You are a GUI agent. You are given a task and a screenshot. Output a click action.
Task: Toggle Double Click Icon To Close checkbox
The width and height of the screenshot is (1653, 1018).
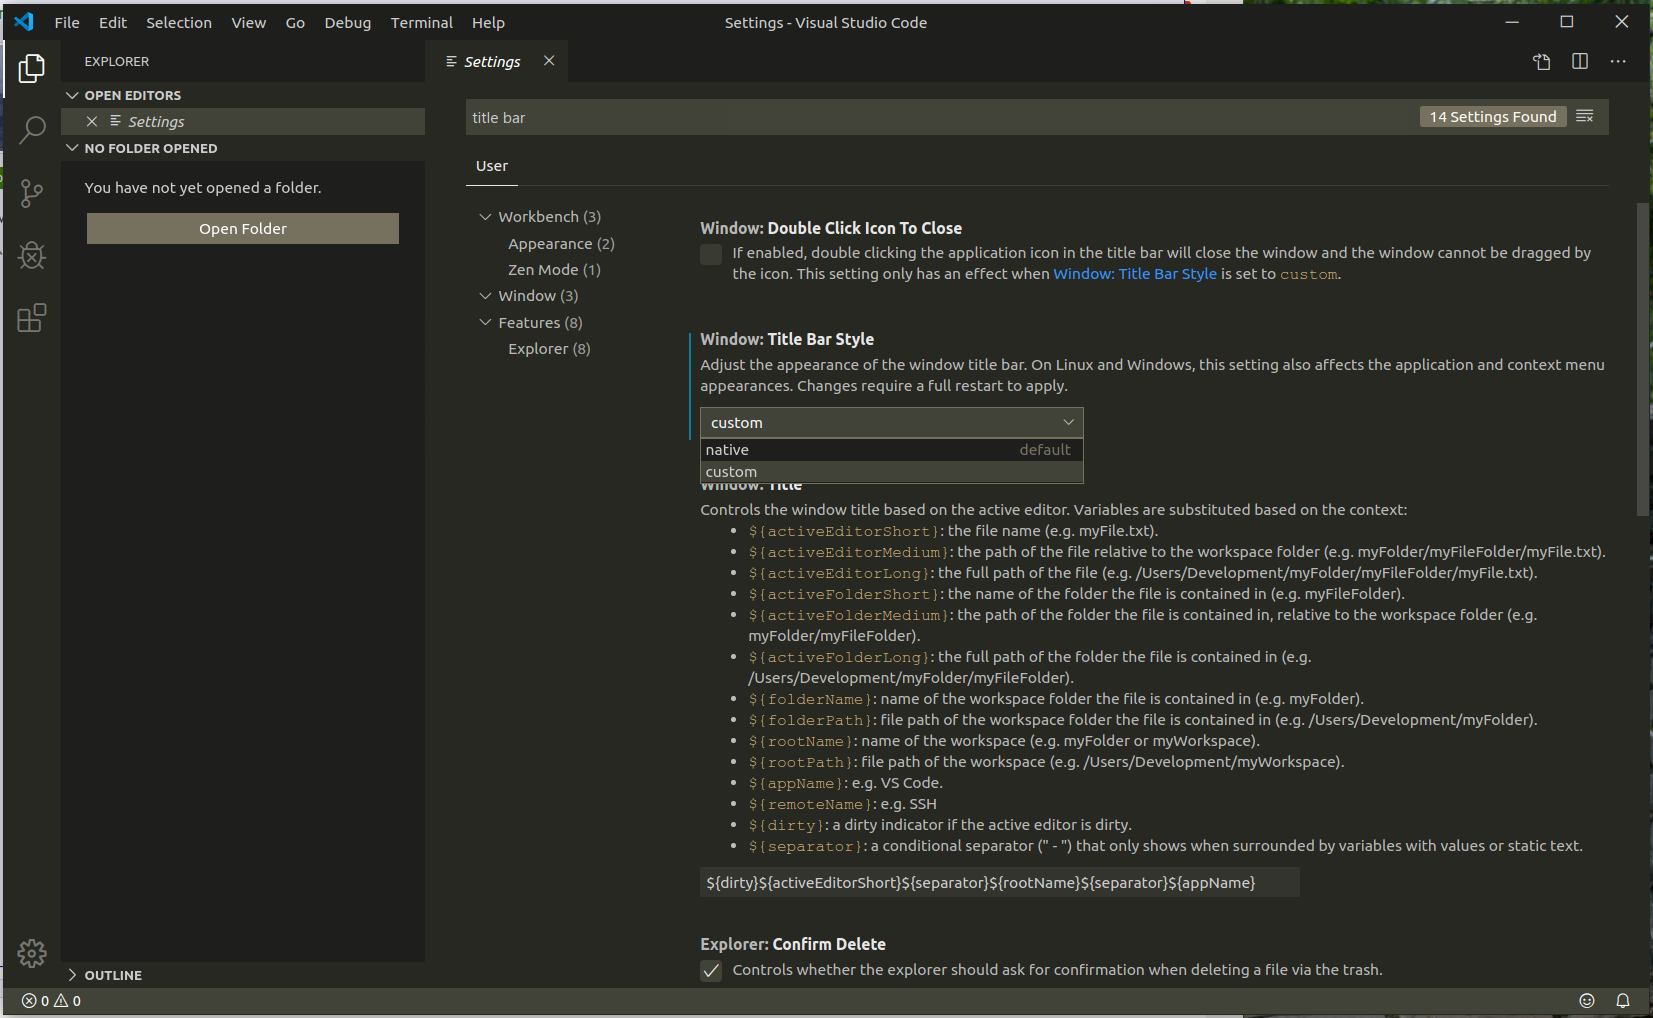click(x=711, y=254)
